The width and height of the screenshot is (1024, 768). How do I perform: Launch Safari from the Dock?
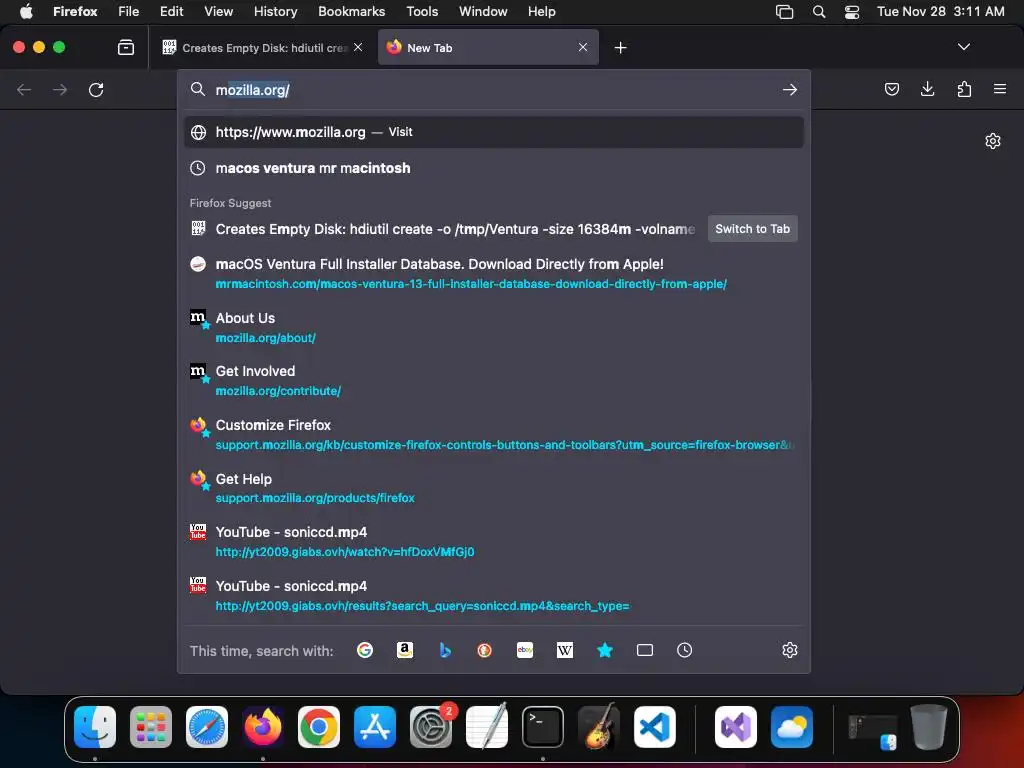point(207,727)
